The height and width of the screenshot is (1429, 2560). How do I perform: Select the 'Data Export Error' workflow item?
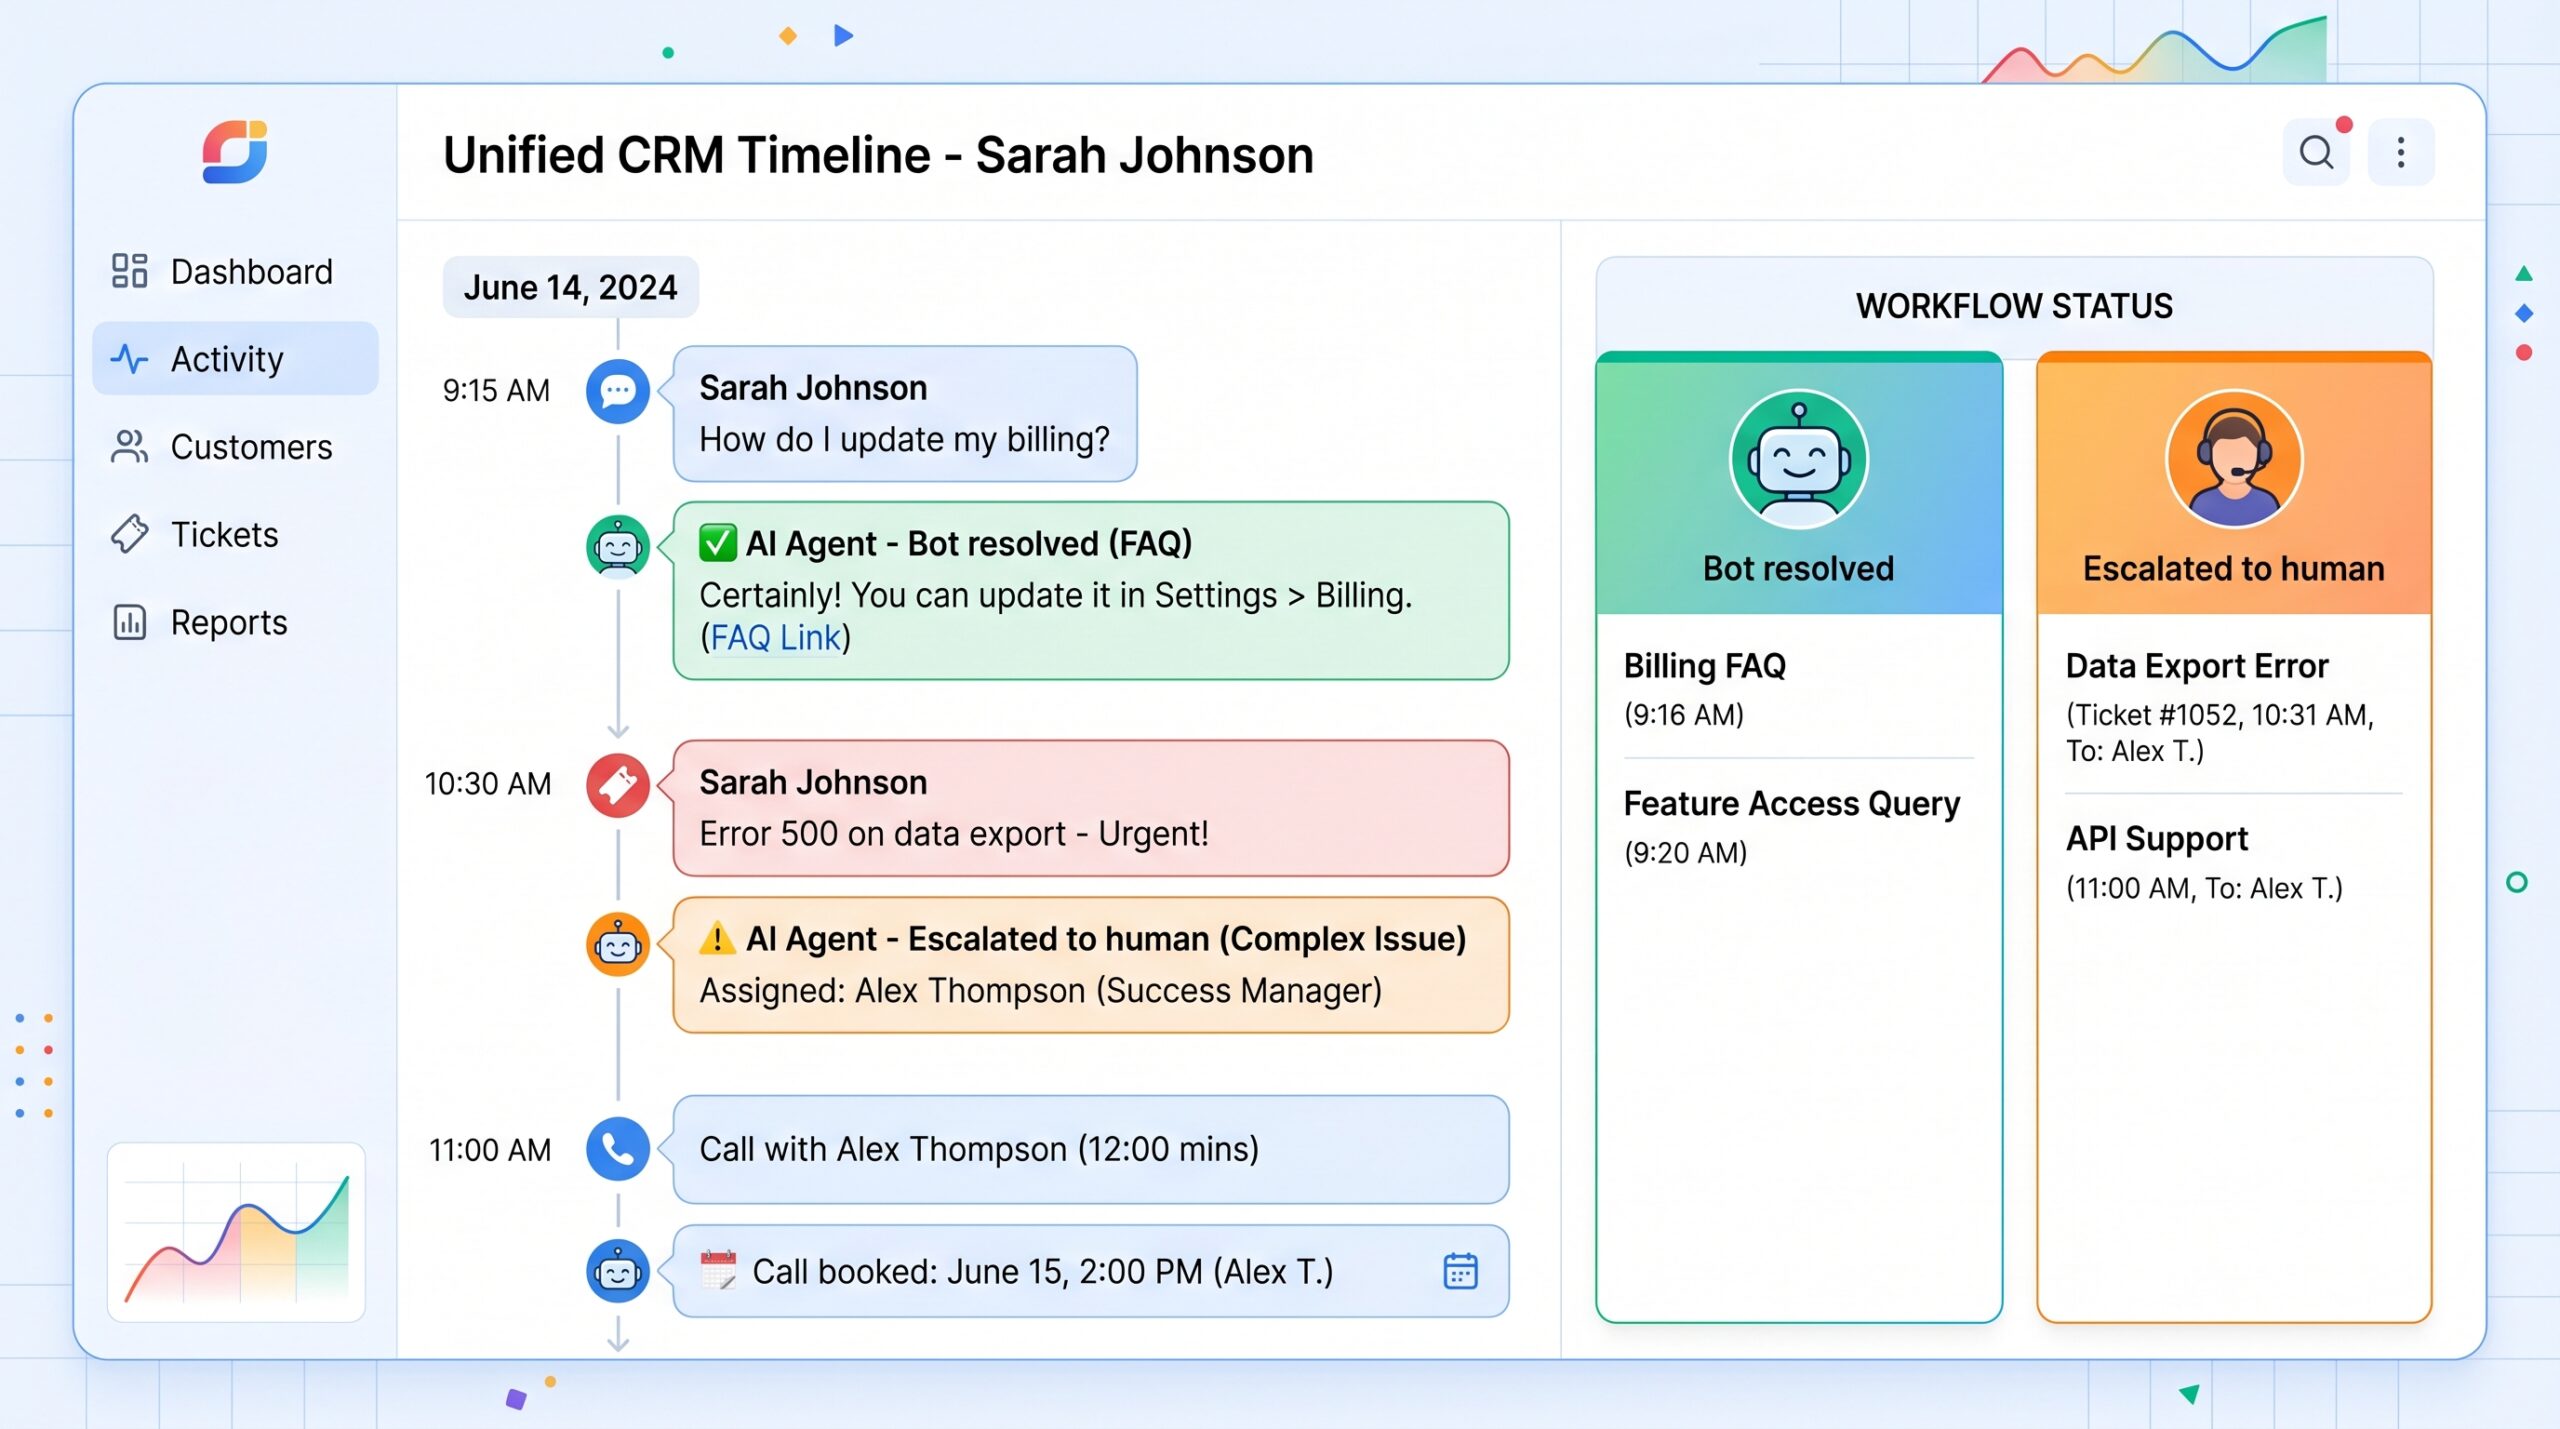[x=2233, y=707]
